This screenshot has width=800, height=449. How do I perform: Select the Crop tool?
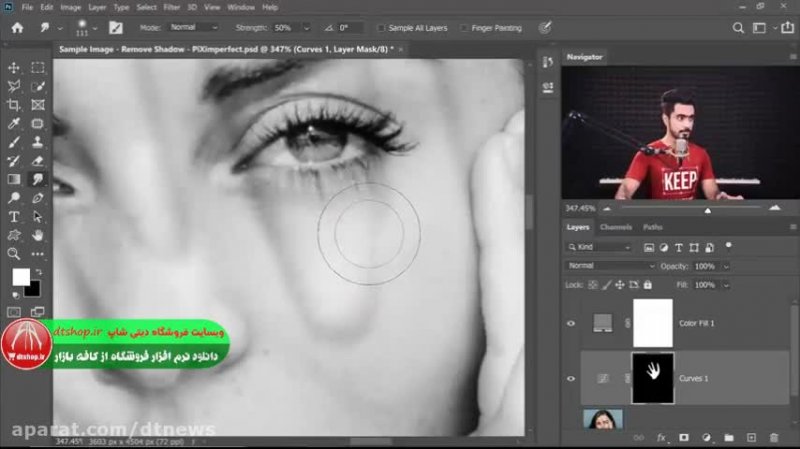(14, 105)
